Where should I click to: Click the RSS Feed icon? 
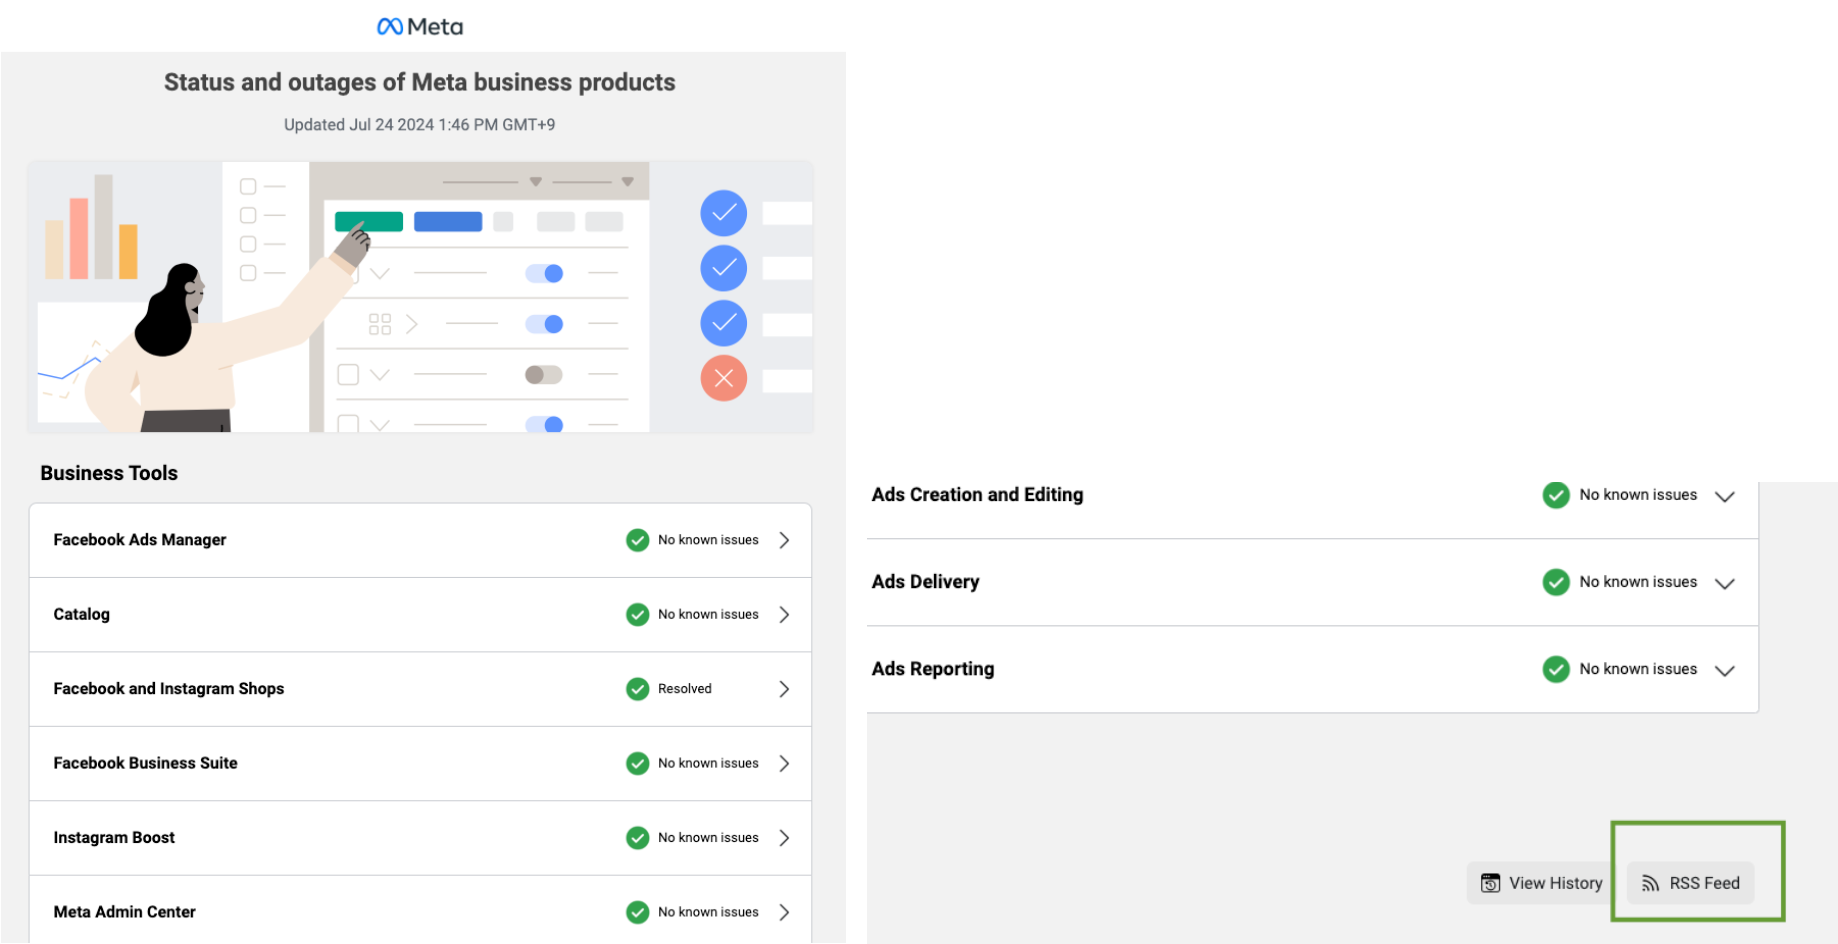[x=1650, y=884]
